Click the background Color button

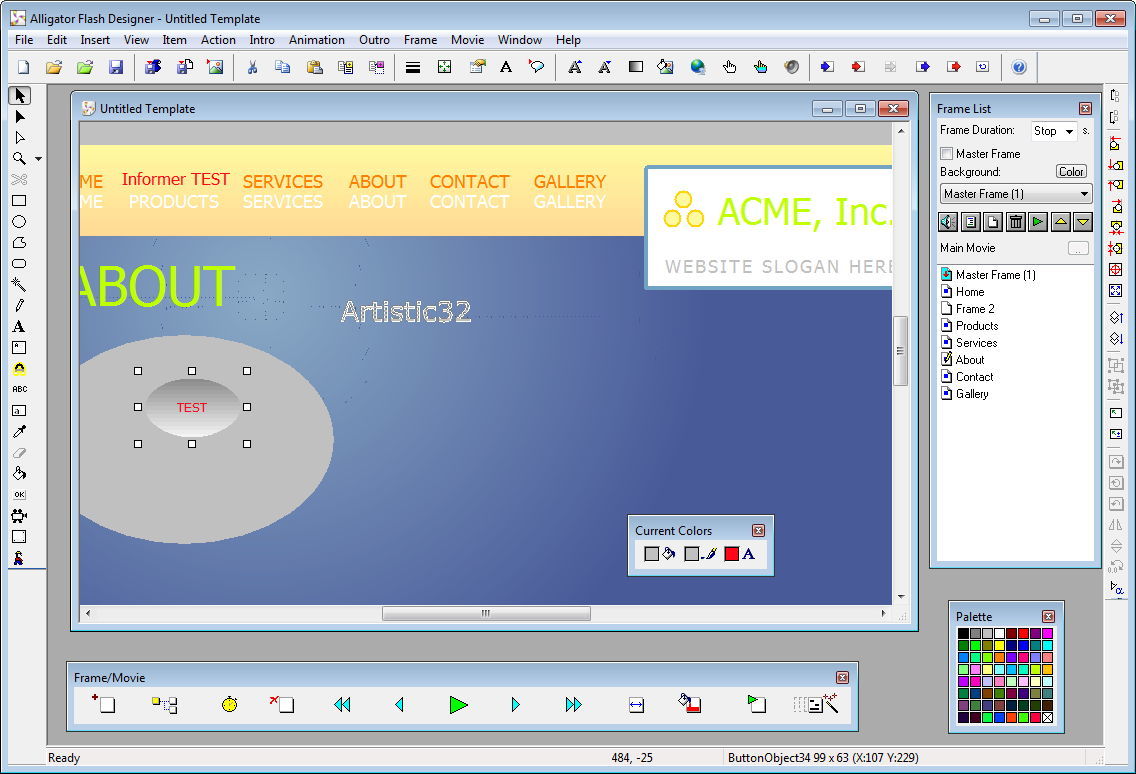[x=1070, y=171]
